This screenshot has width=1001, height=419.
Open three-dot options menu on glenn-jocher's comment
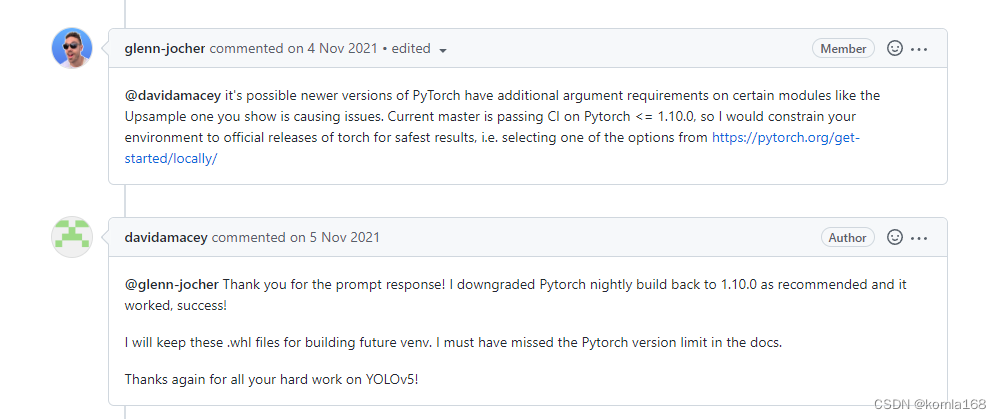click(919, 48)
